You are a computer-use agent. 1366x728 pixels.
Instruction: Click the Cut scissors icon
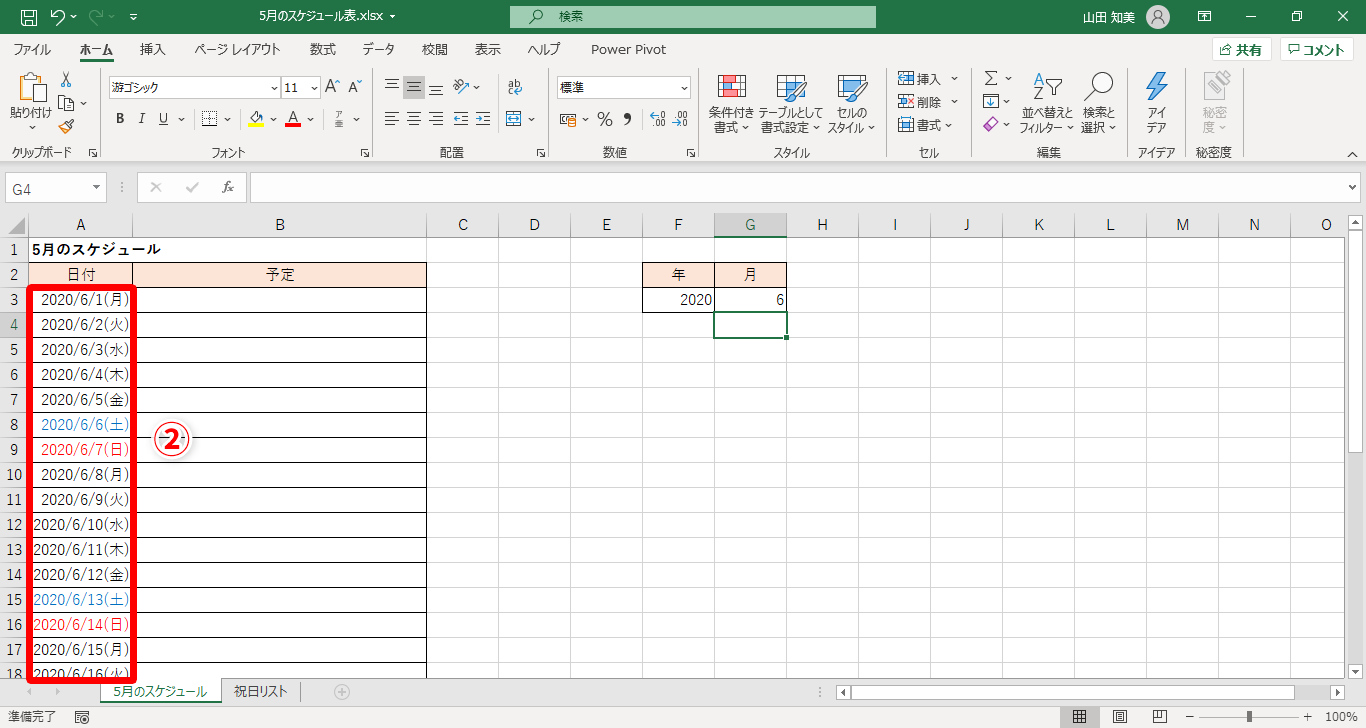66,80
